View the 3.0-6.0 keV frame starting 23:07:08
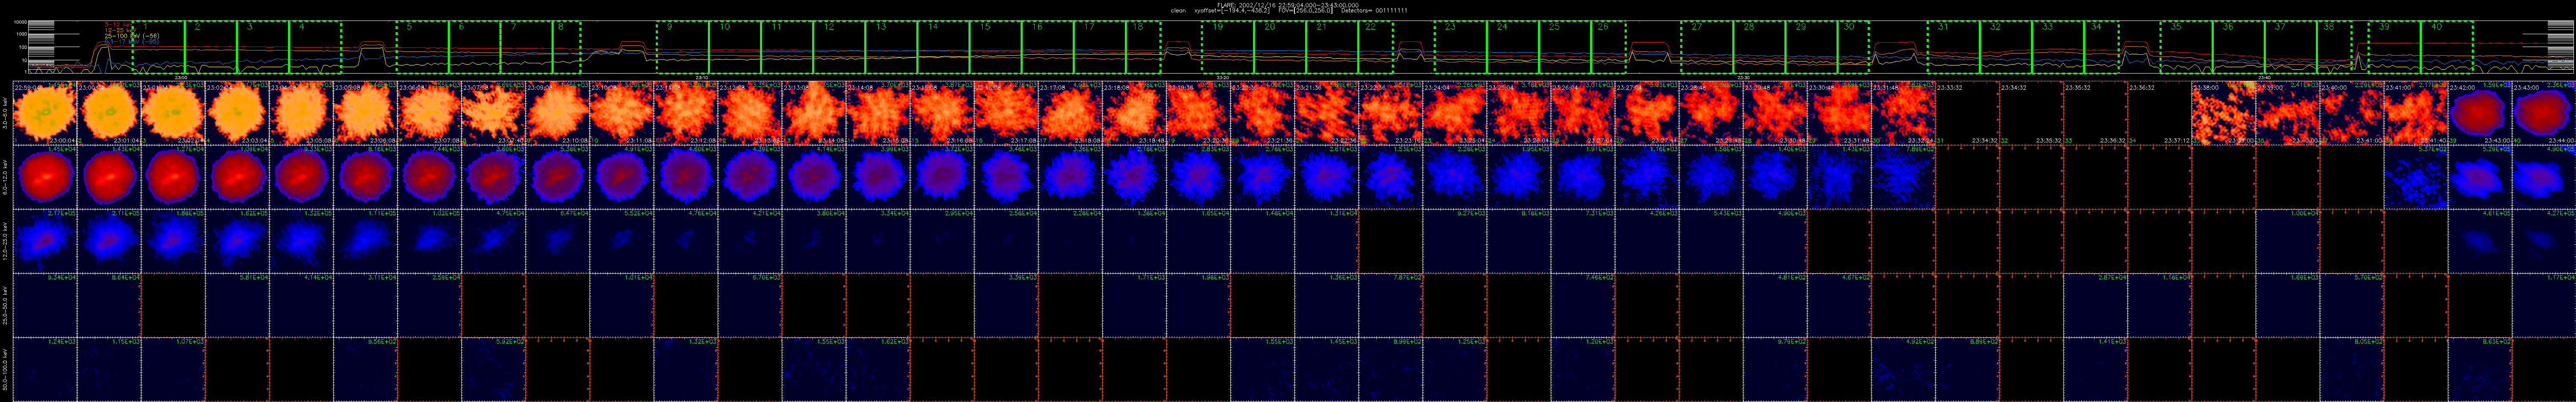This screenshot has width=2576, height=402. point(493,113)
